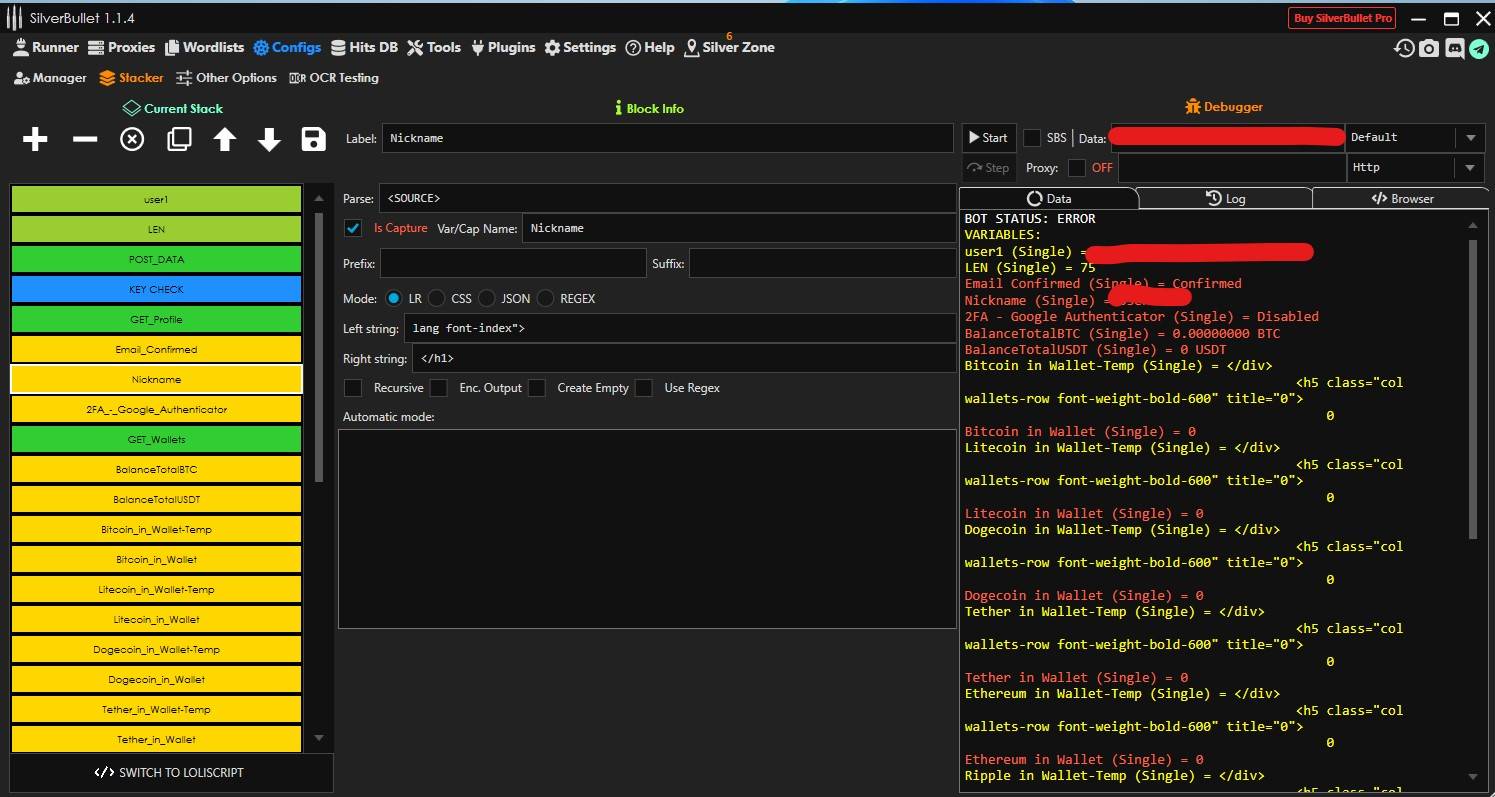Screen dimensions: 1495x797
Task: Enable the Create Empty checkbox
Action: 537,387
